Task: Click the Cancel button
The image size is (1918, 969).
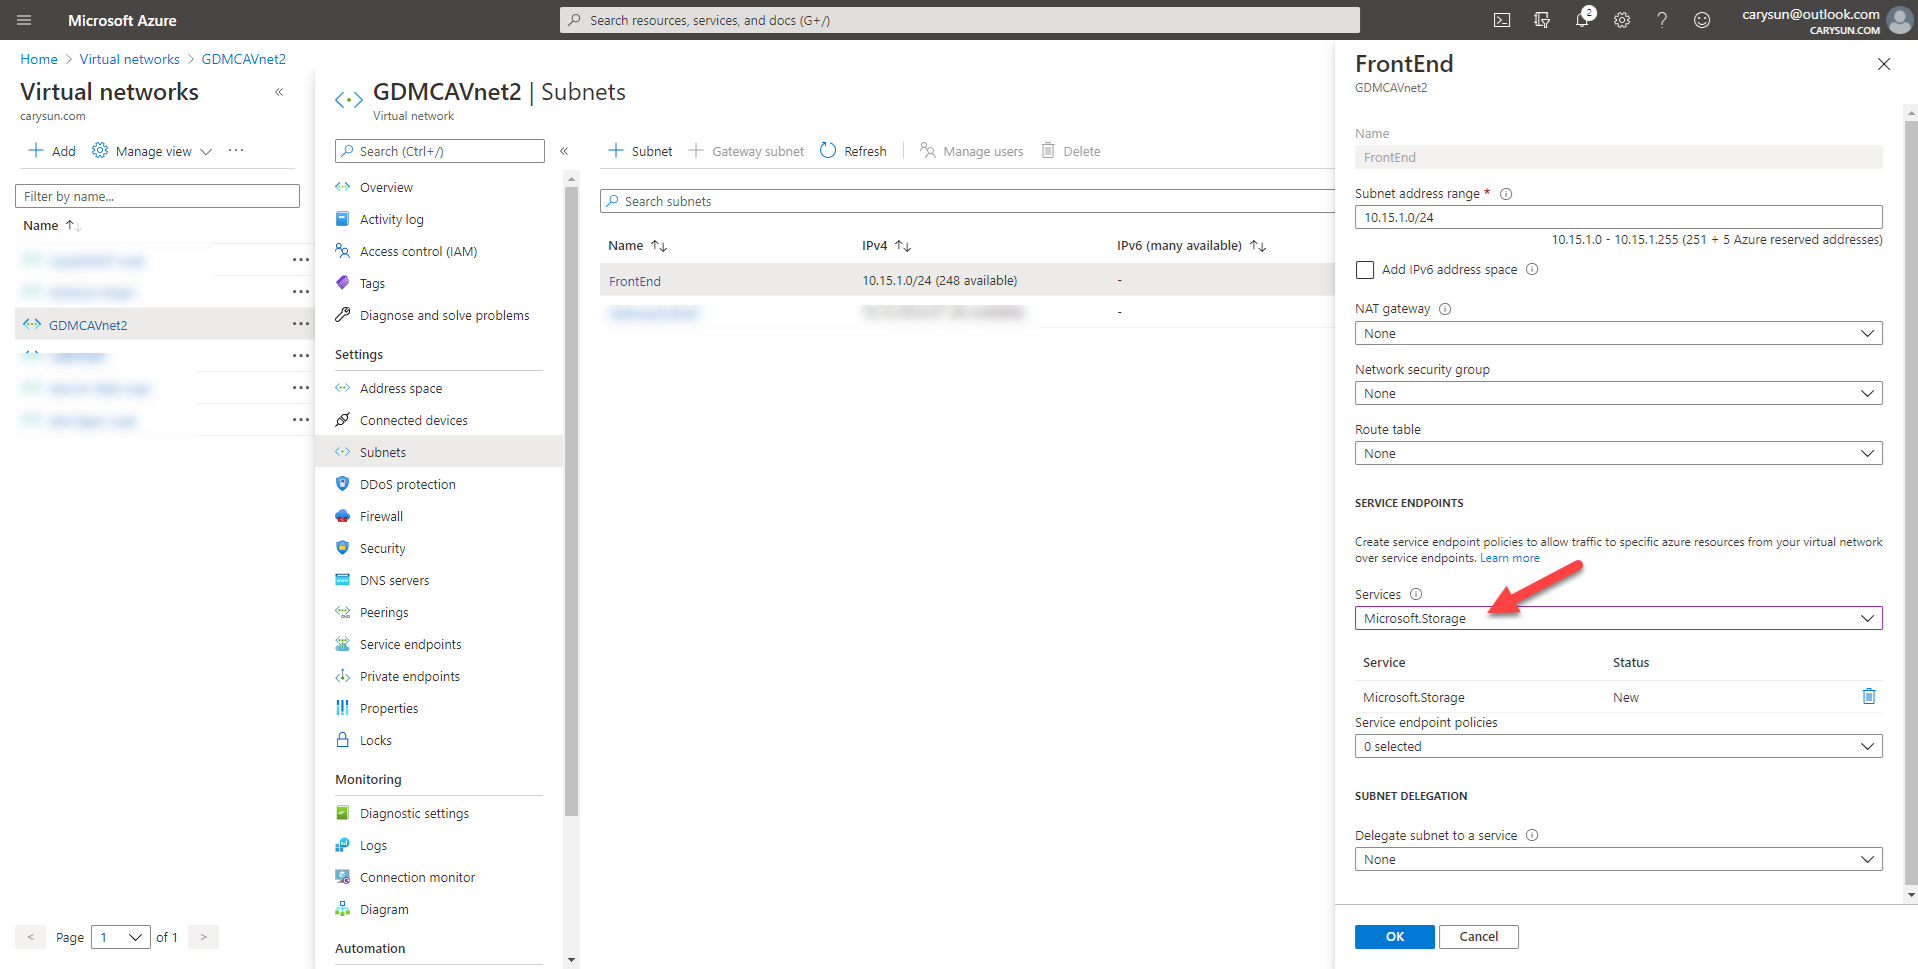Action: click(1479, 937)
